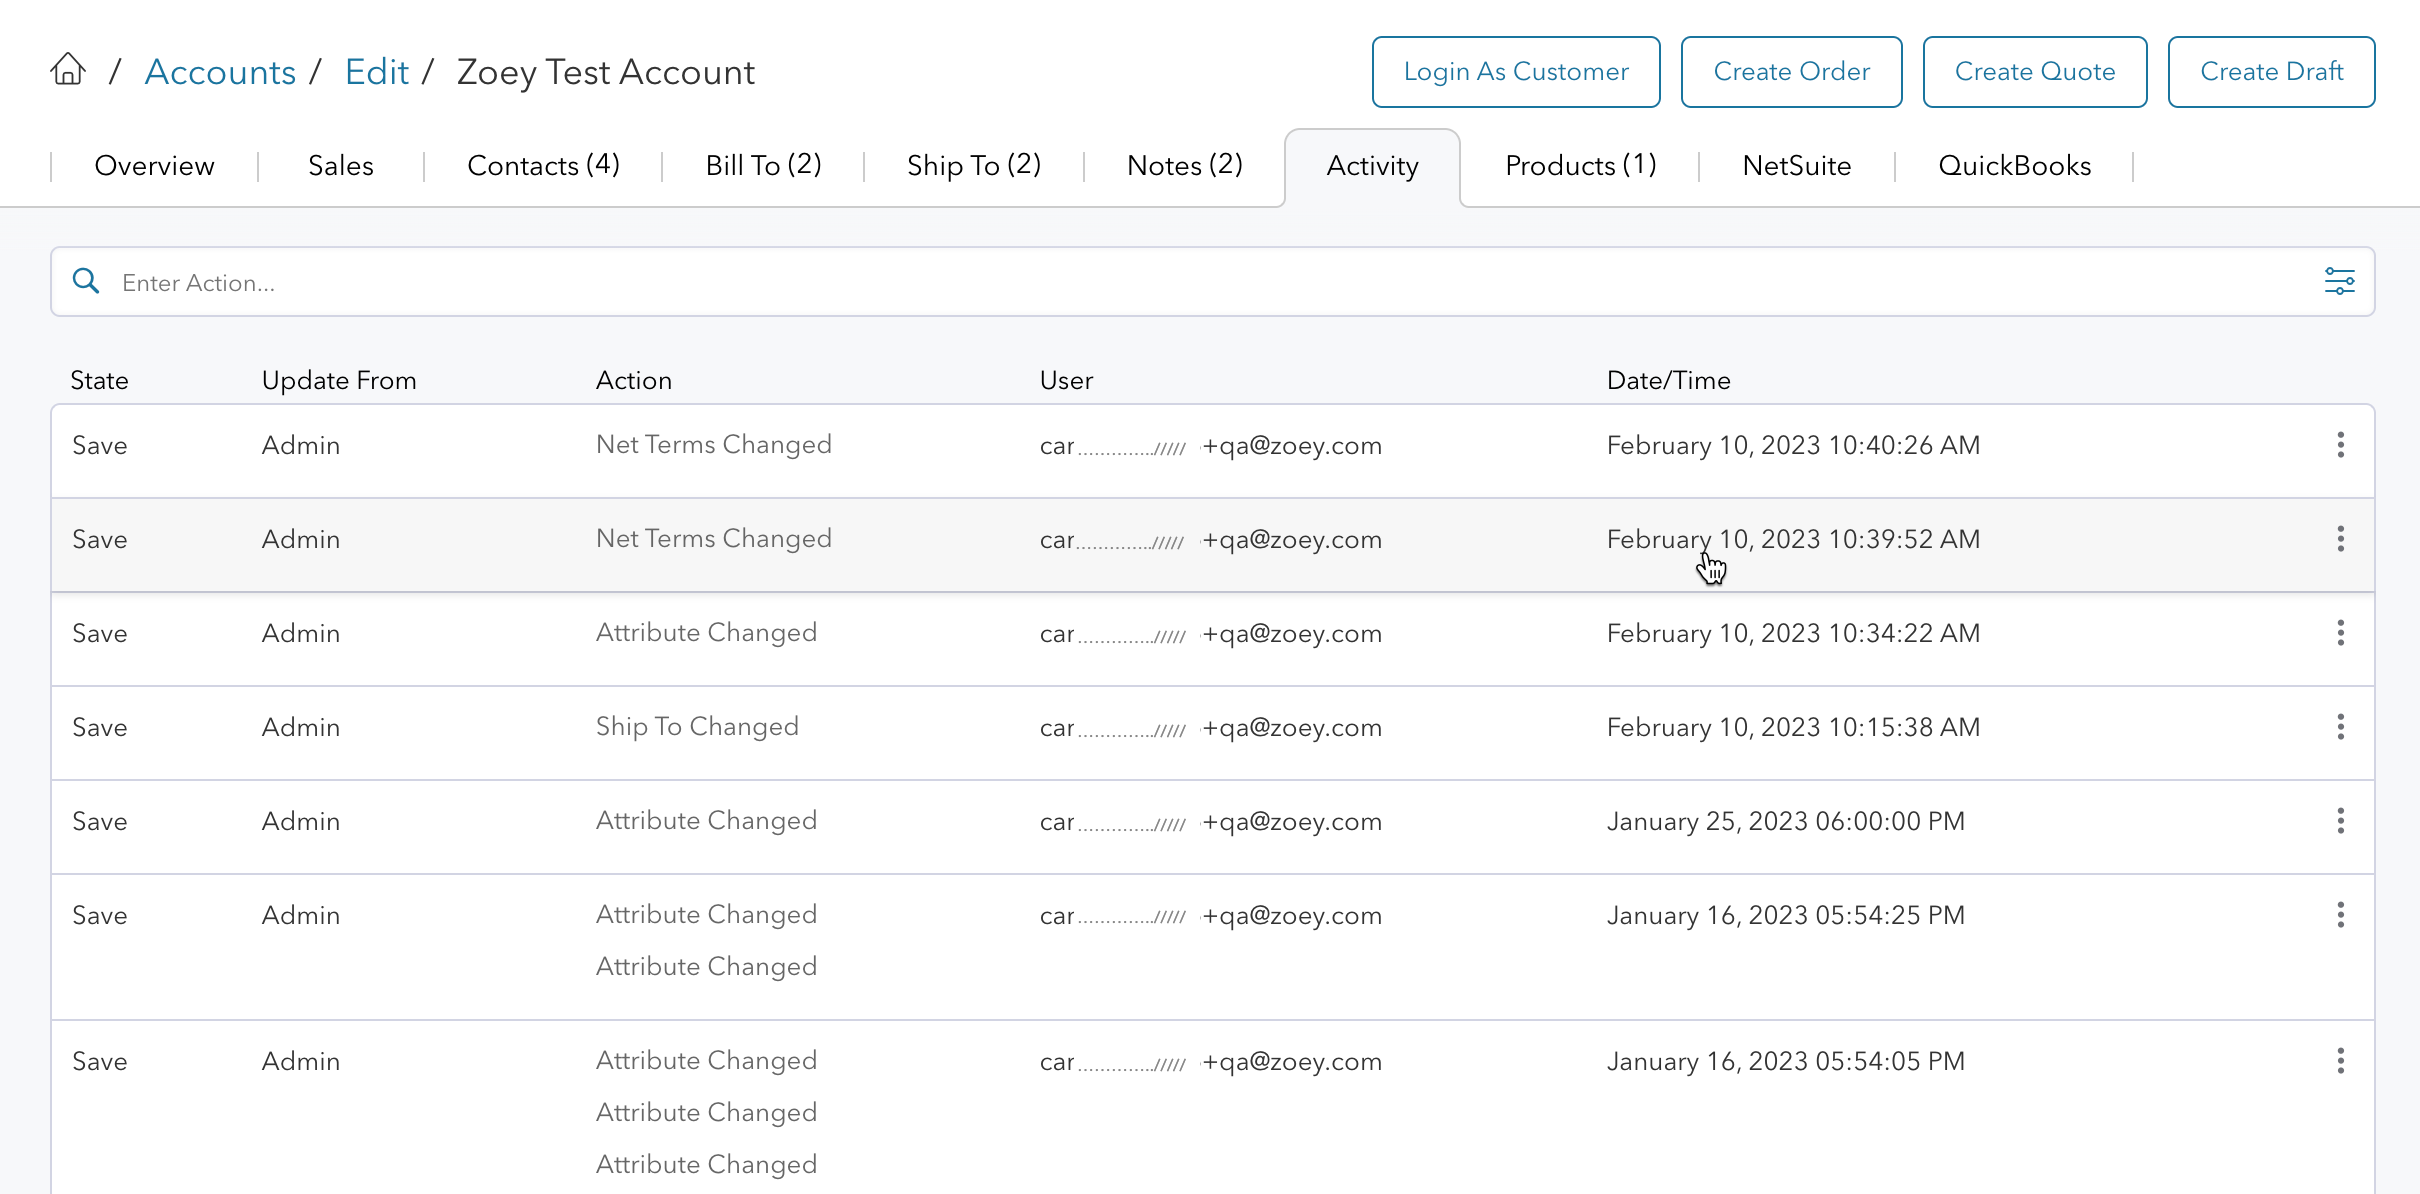Screen dimensions: 2420x1194
Task: Click the Login As Customer button
Action: coord(1515,72)
